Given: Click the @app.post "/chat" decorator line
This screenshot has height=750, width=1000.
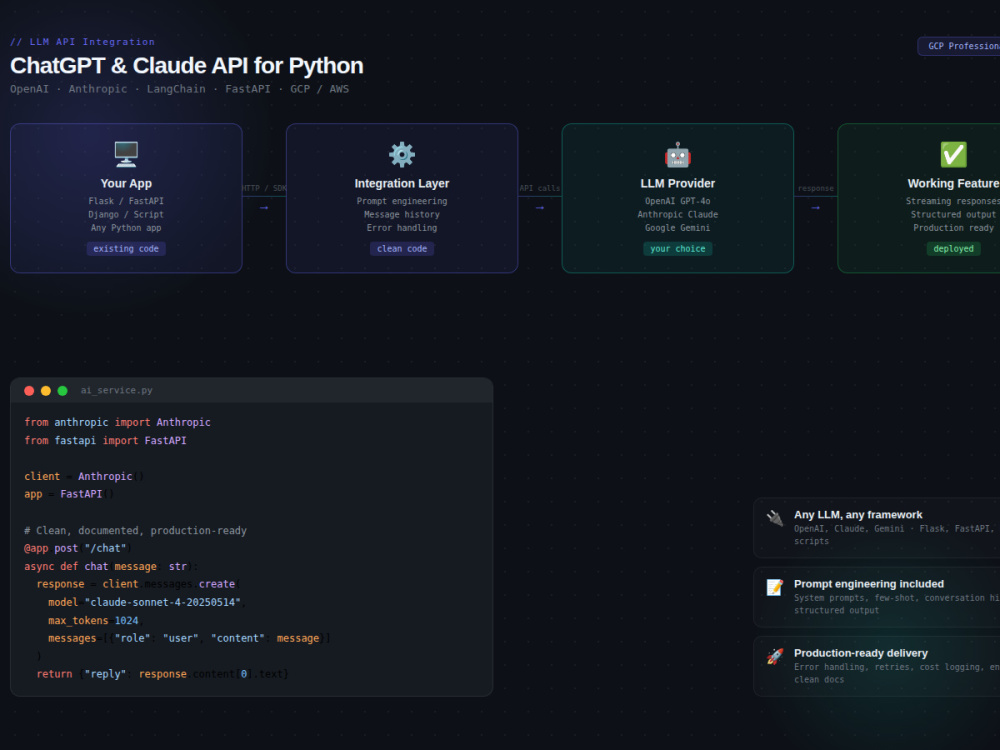Looking at the screenshot, I should (78, 548).
